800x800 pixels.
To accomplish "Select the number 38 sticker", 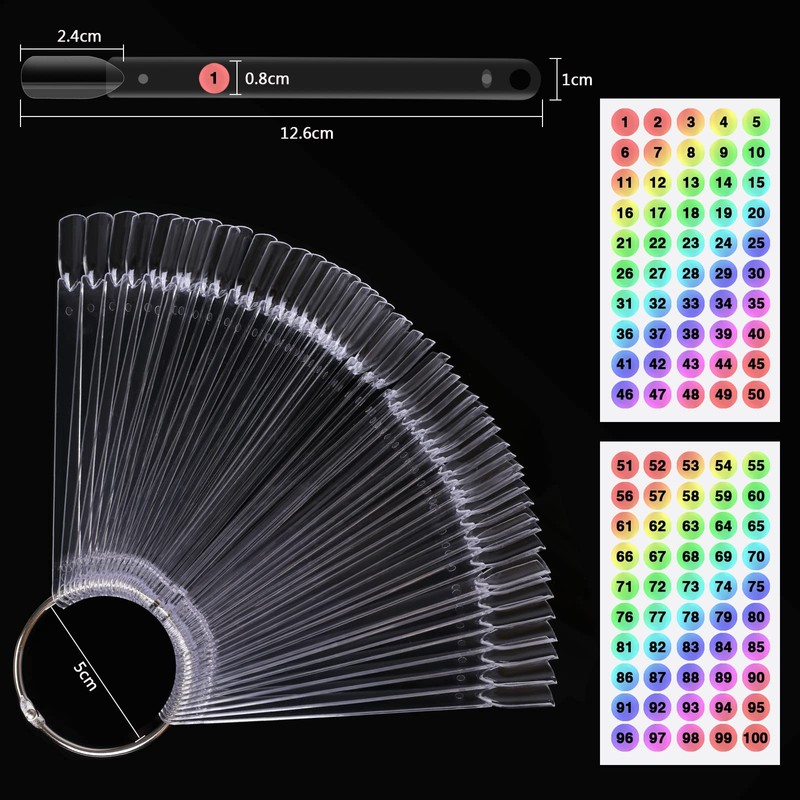I will coord(690,333).
